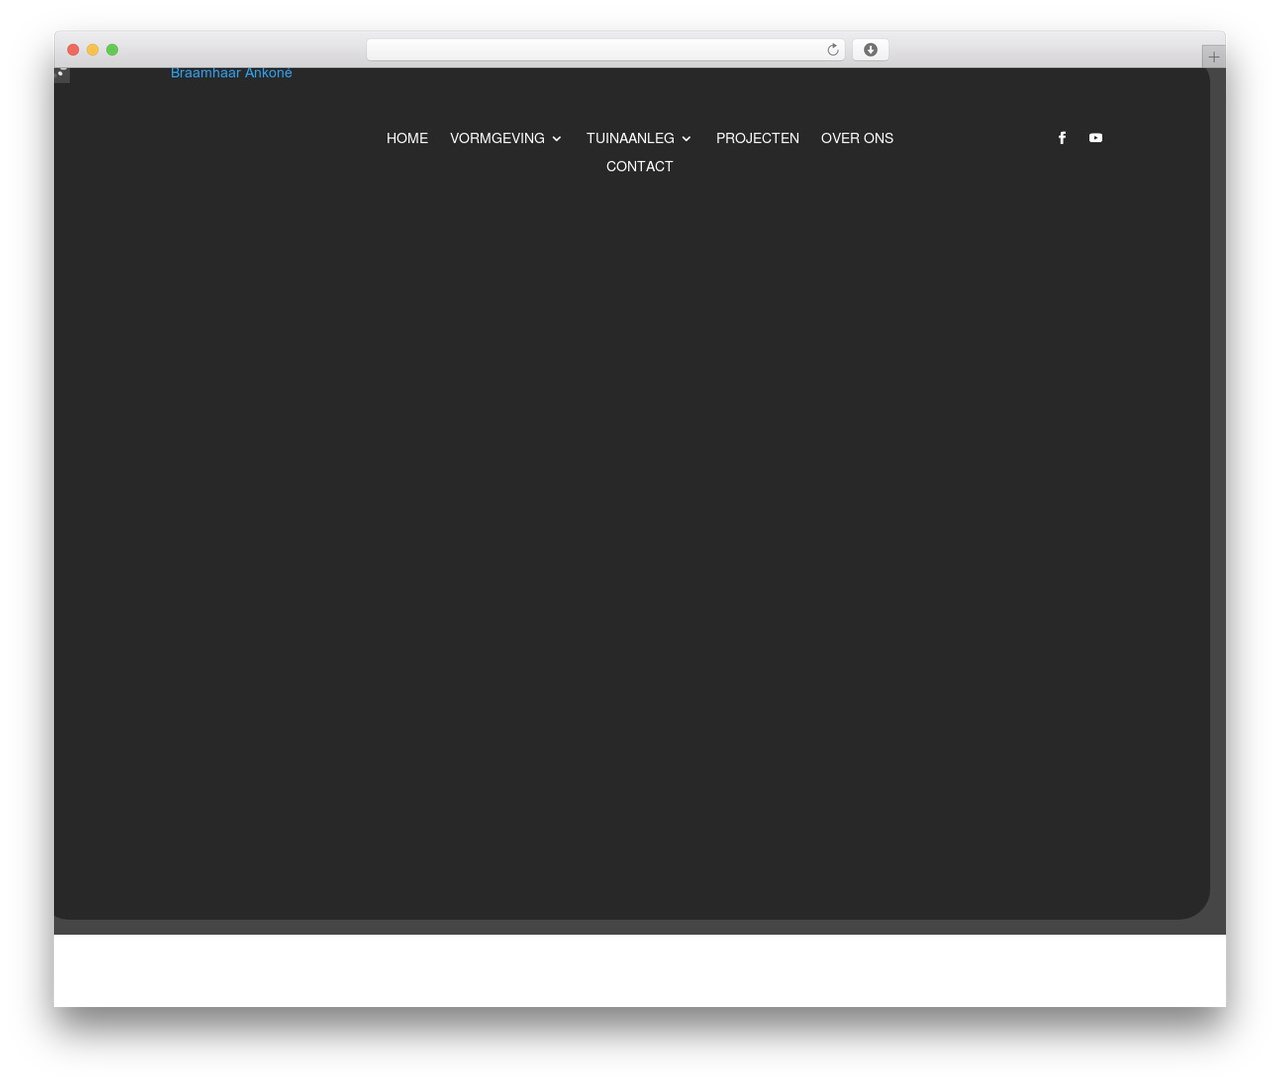Open a new tab with plus button
This screenshot has height=1084, width=1280.
(1214, 57)
